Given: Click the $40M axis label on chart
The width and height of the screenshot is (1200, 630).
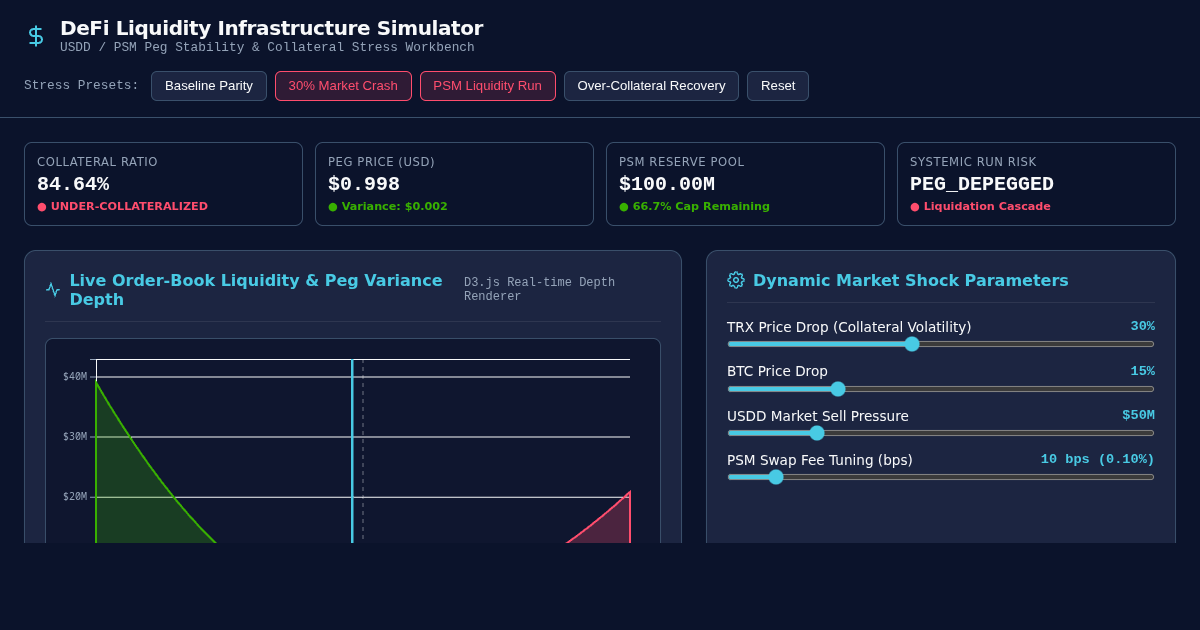Looking at the screenshot, I should pyautogui.click(x=75, y=377).
